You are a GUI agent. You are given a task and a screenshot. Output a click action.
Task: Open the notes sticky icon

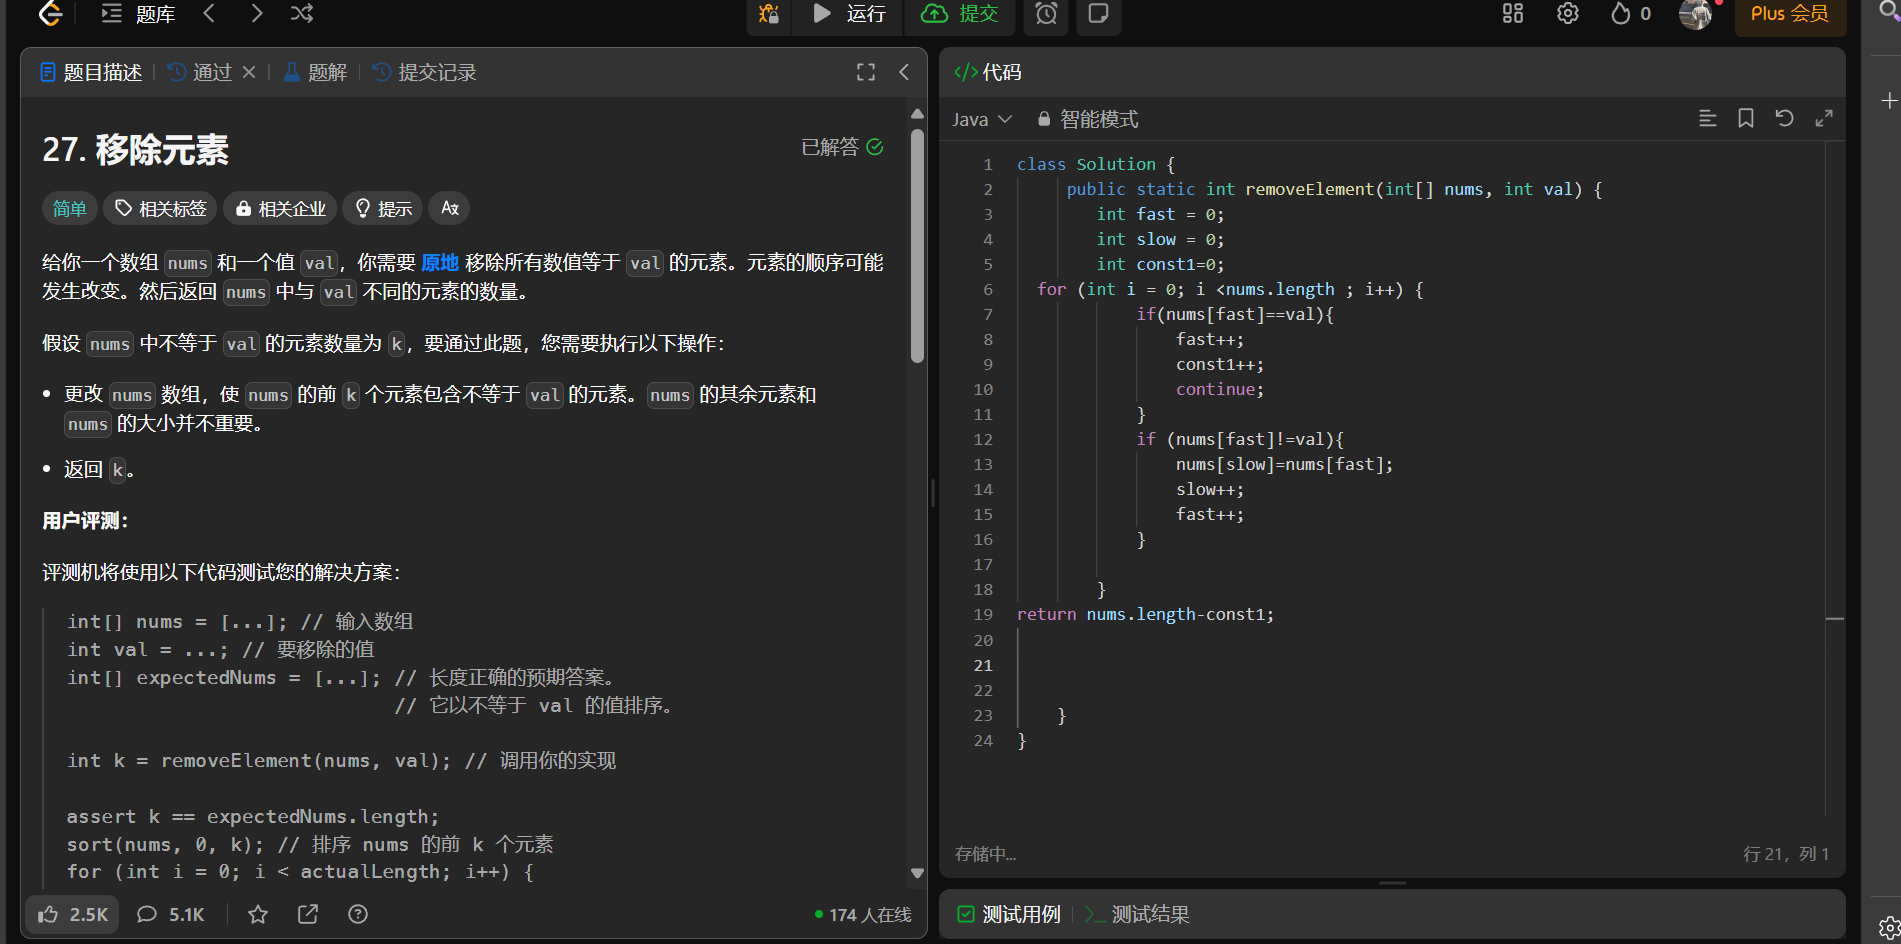(x=1098, y=14)
